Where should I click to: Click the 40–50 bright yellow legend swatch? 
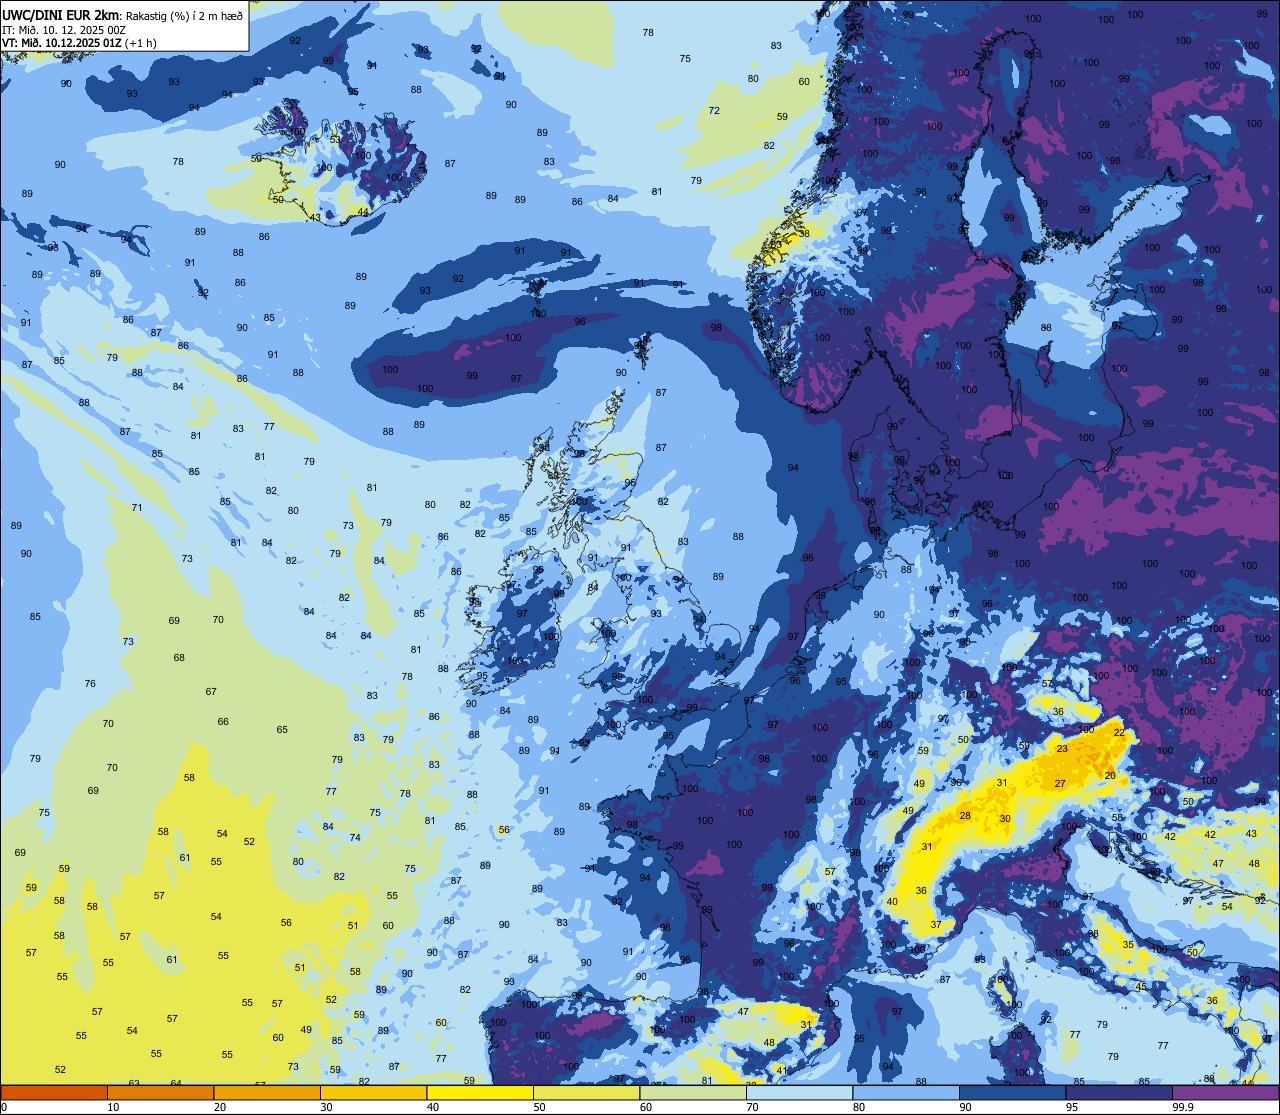pos(480,1093)
